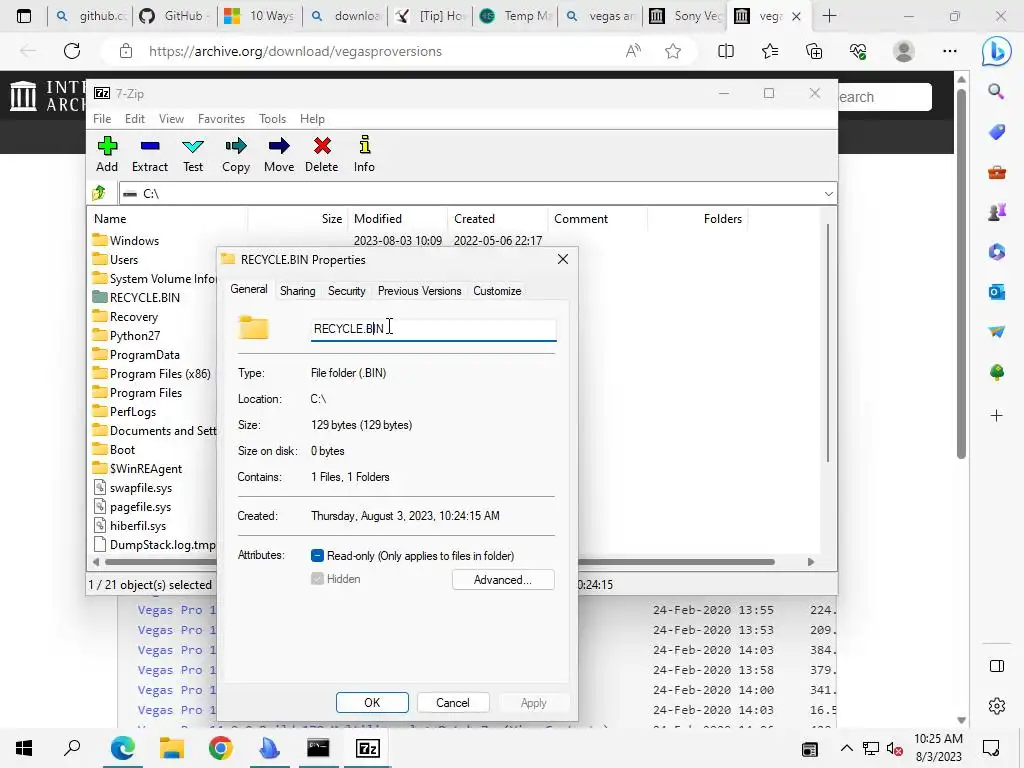Open Edge sidebar settings gear
1024x768 pixels.
click(x=997, y=706)
